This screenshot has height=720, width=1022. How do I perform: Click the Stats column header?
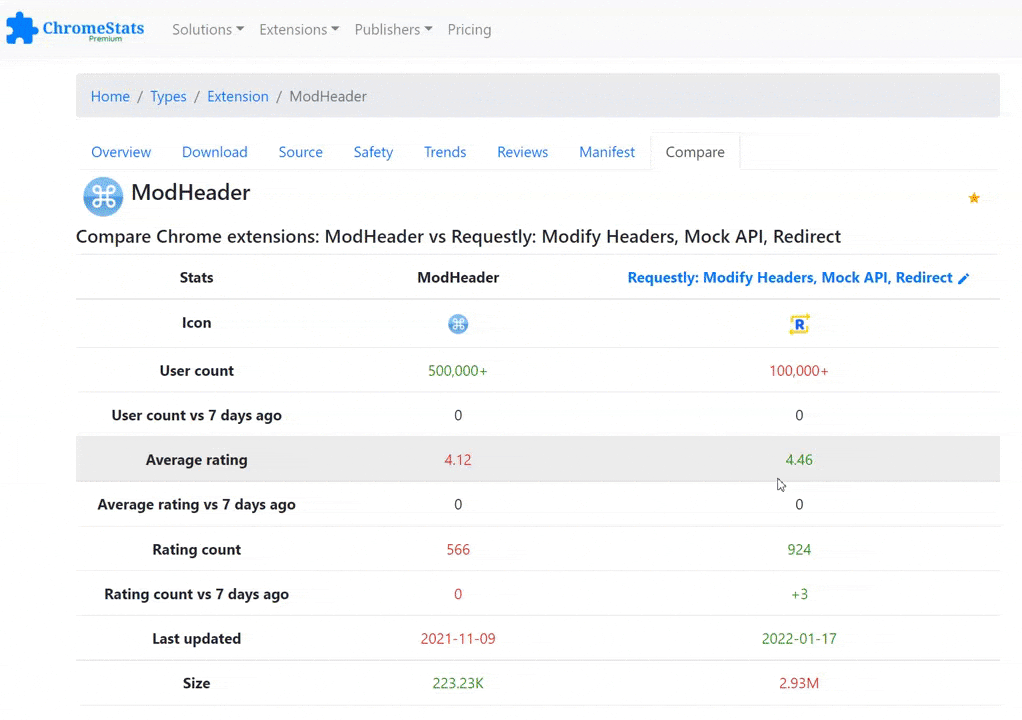pyautogui.click(x=196, y=278)
